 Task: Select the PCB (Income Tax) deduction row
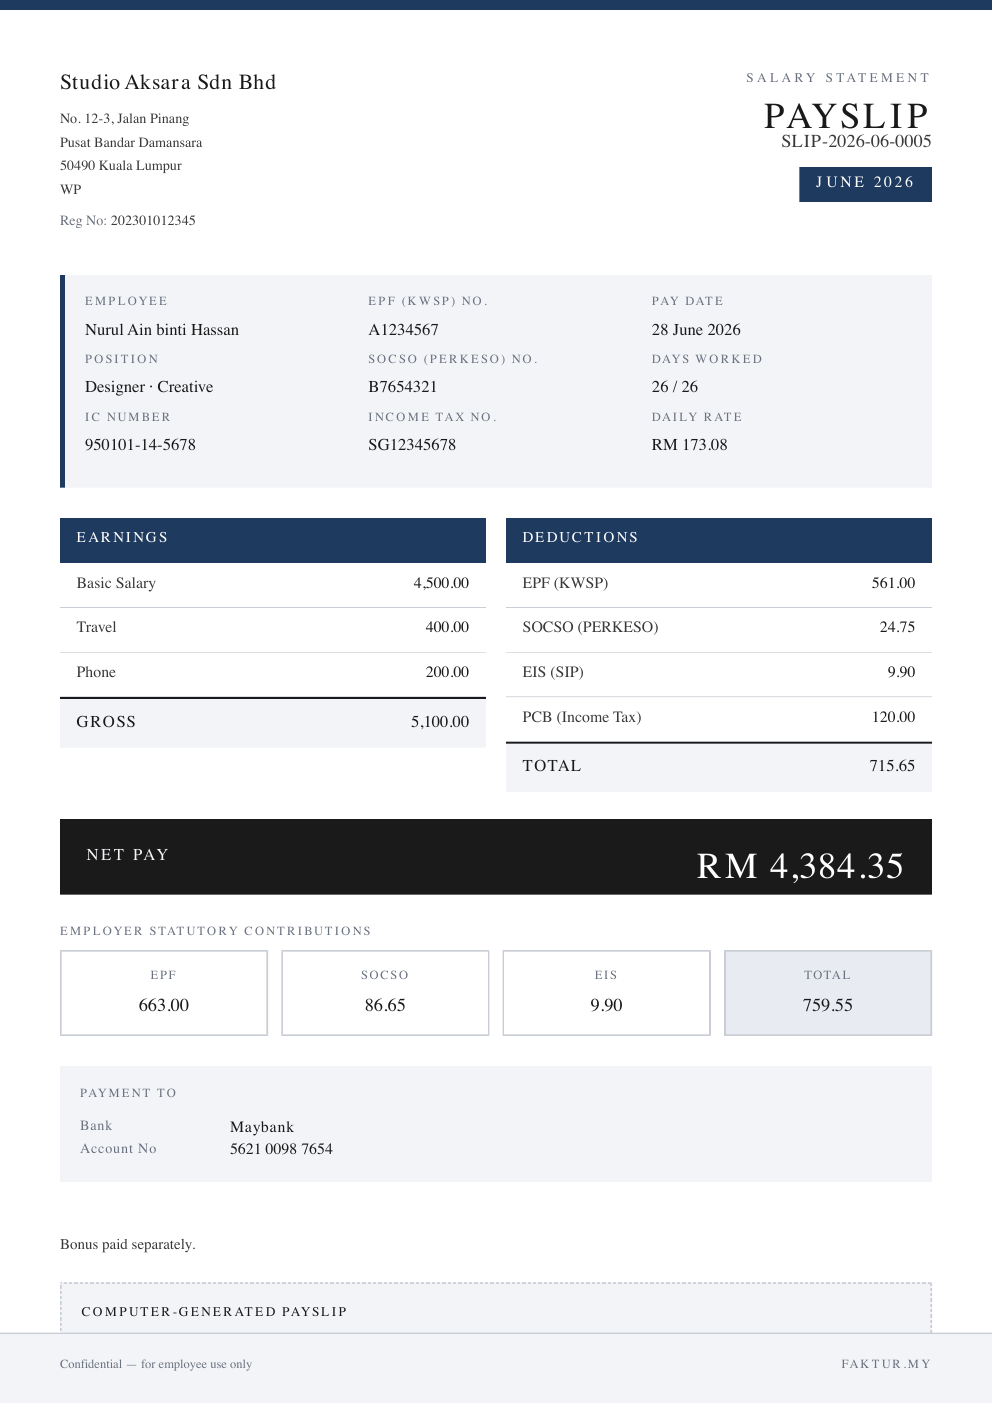coord(719,718)
